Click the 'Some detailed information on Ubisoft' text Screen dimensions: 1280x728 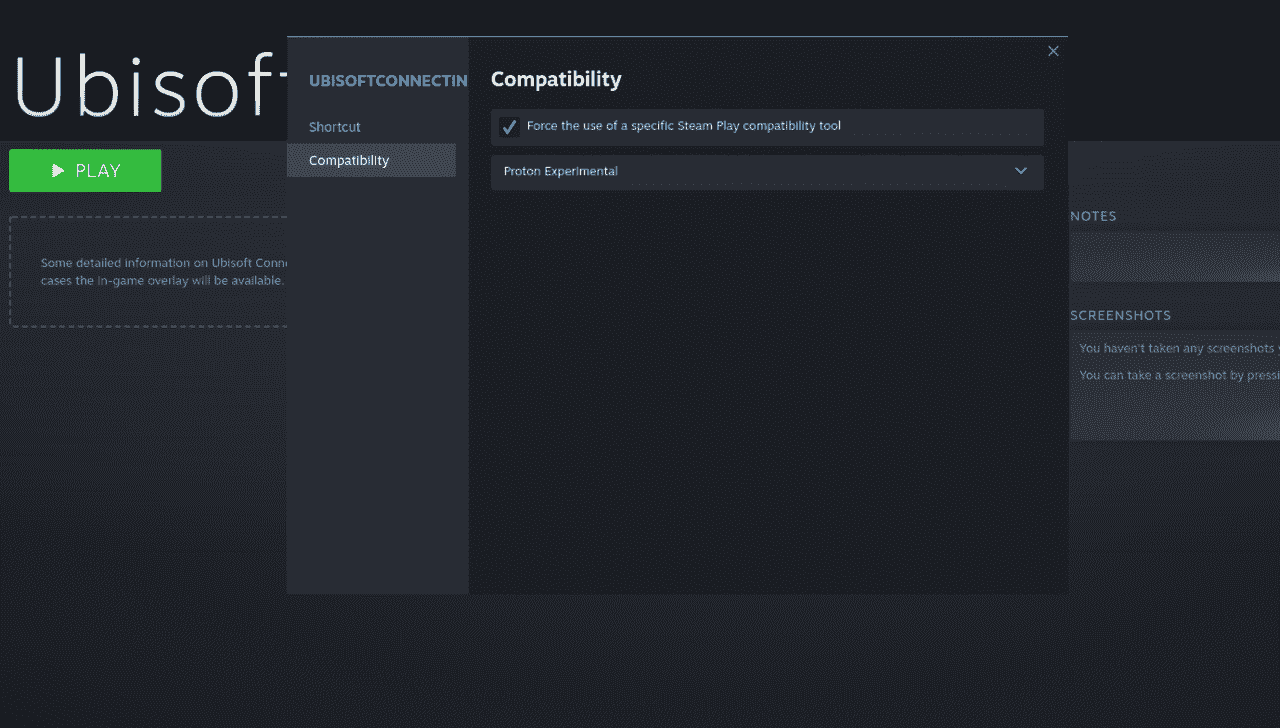(164, 263)
